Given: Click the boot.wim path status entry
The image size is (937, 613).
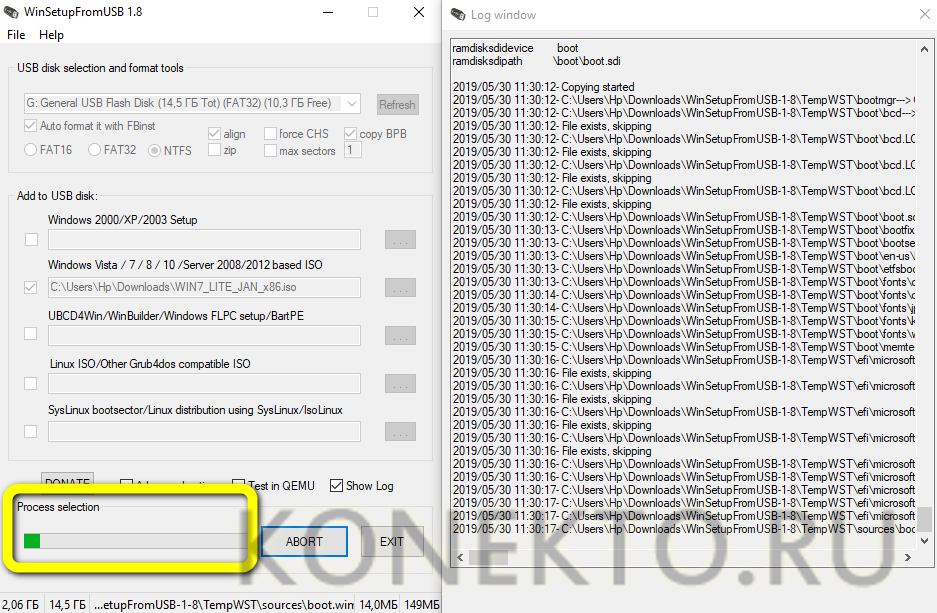Looking at the screenshot, I should click(223, 605).
